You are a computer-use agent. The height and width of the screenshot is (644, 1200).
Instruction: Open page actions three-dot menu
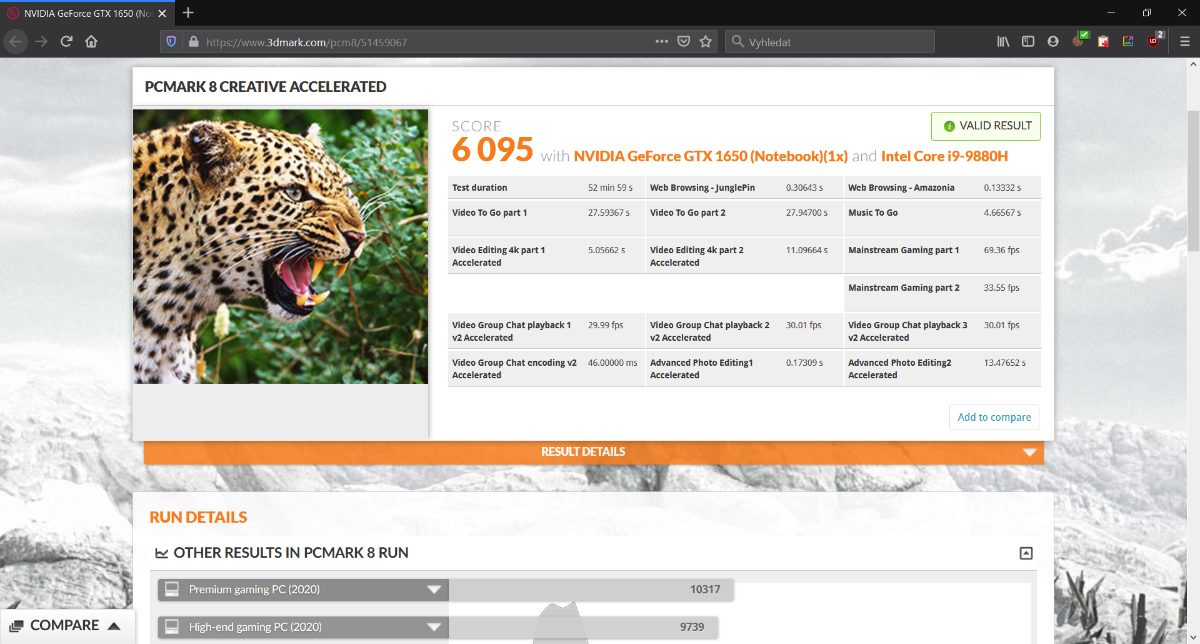click(x=661, y=42)
